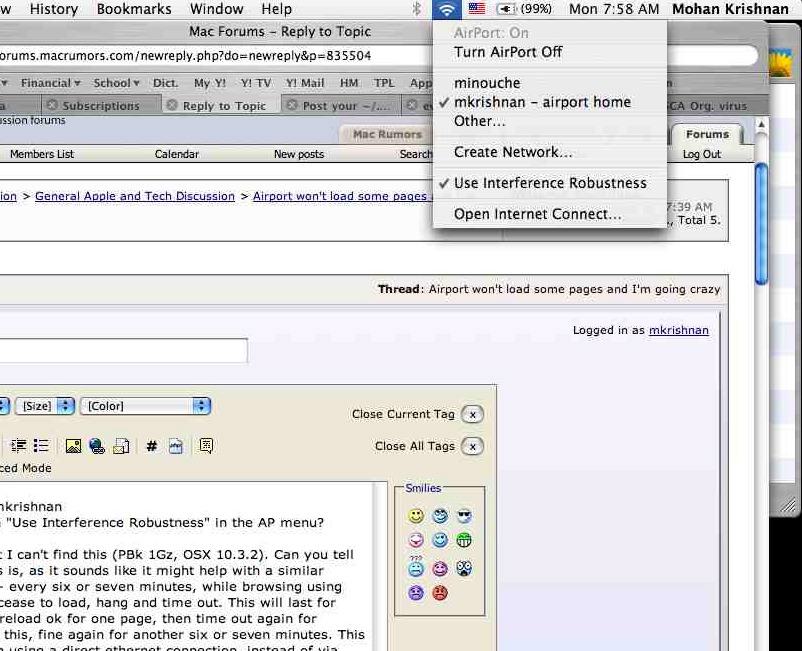Click the insert image icon
Image resolution: width=802 pixels, height=651 pixels.
click(x=73, y=446)
